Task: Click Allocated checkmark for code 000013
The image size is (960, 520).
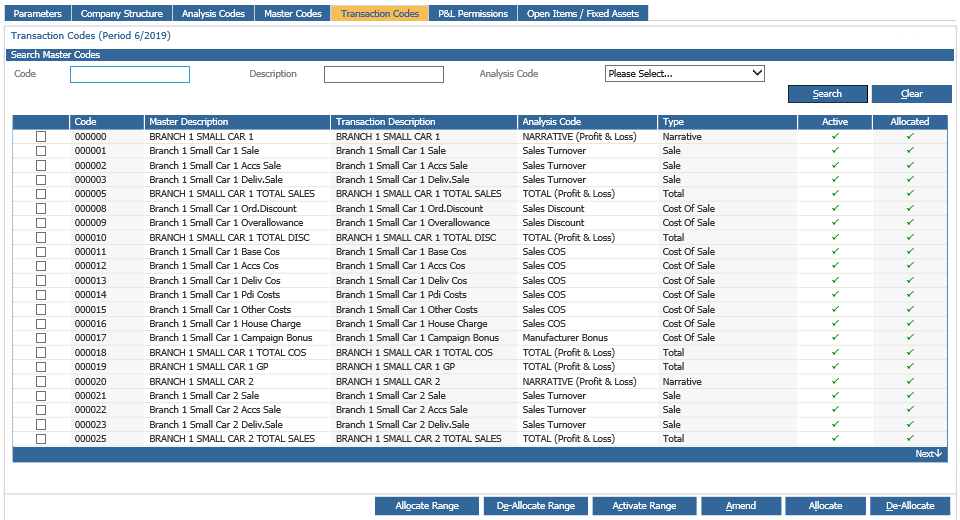Action: pos(910,280)
